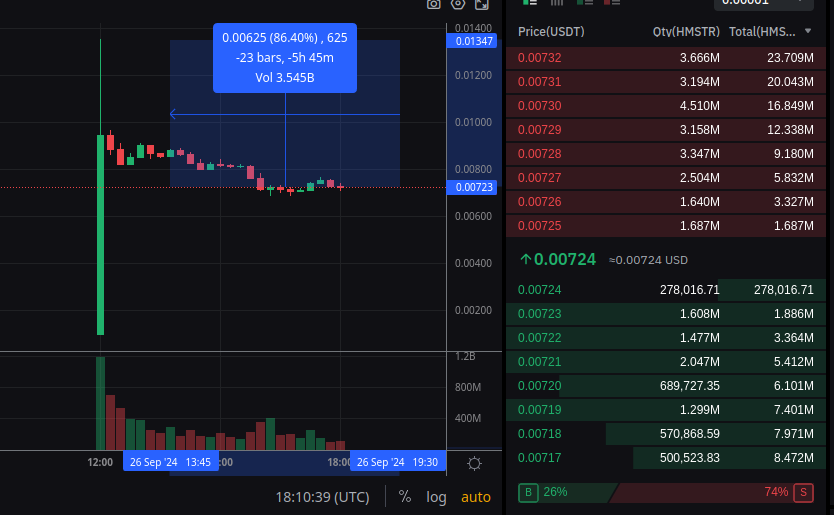Take a chart snapshot with the camera icon
The width and height of the screenshot is (834, 515).
coord(433,4)
